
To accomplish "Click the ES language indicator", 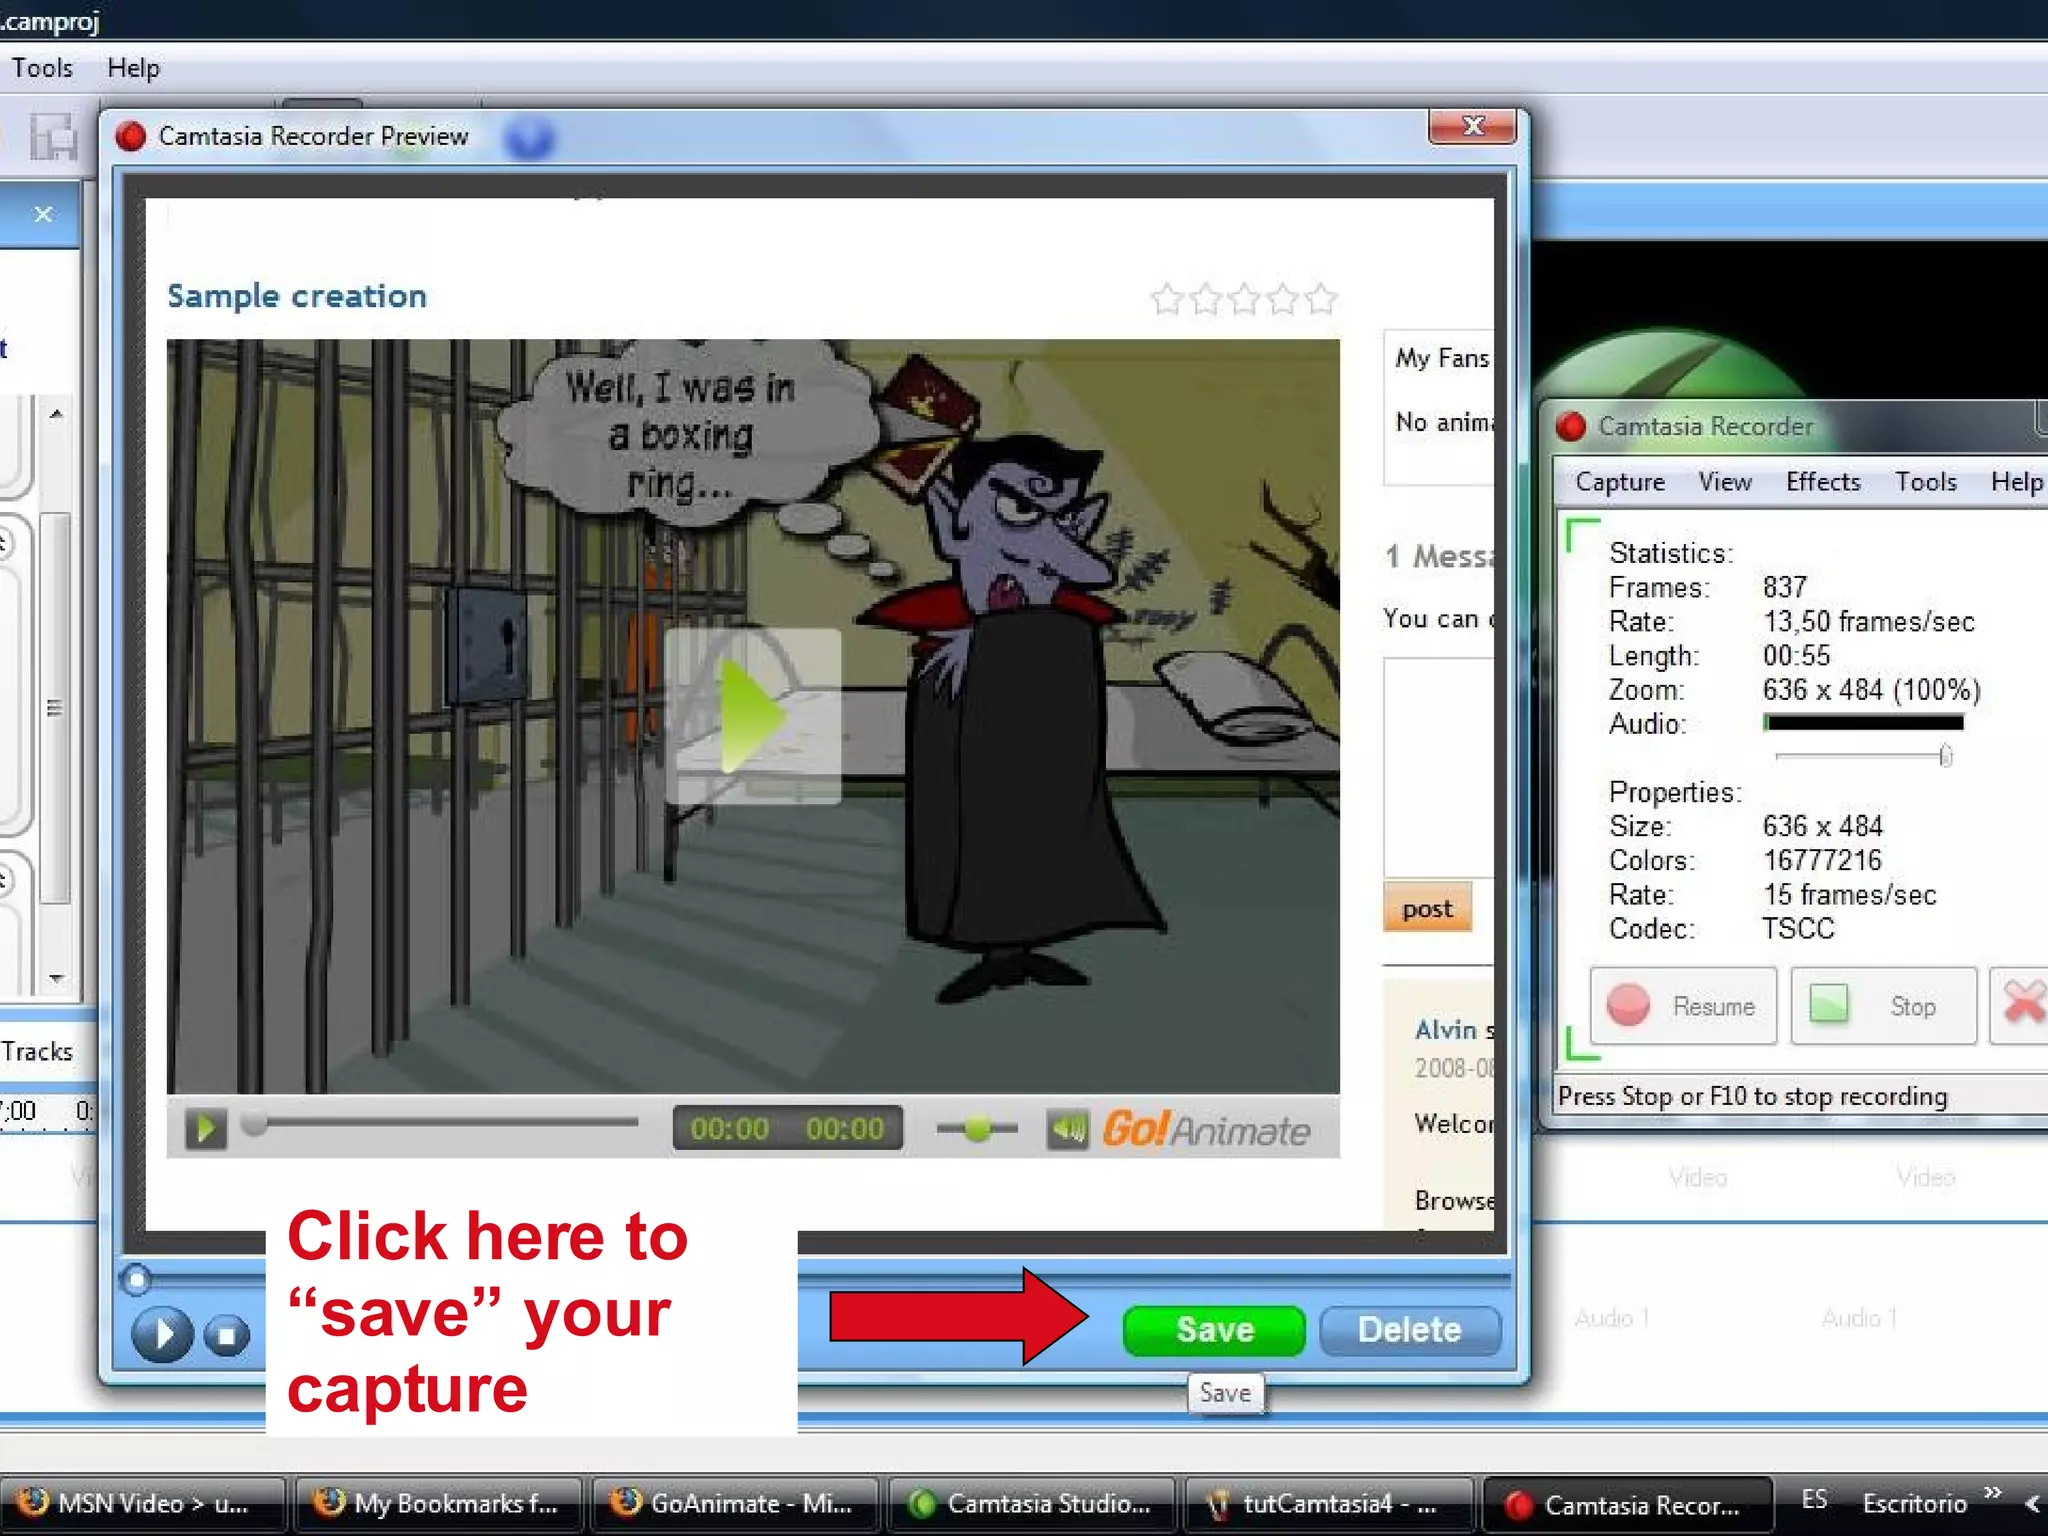I will [1814, 1500].
